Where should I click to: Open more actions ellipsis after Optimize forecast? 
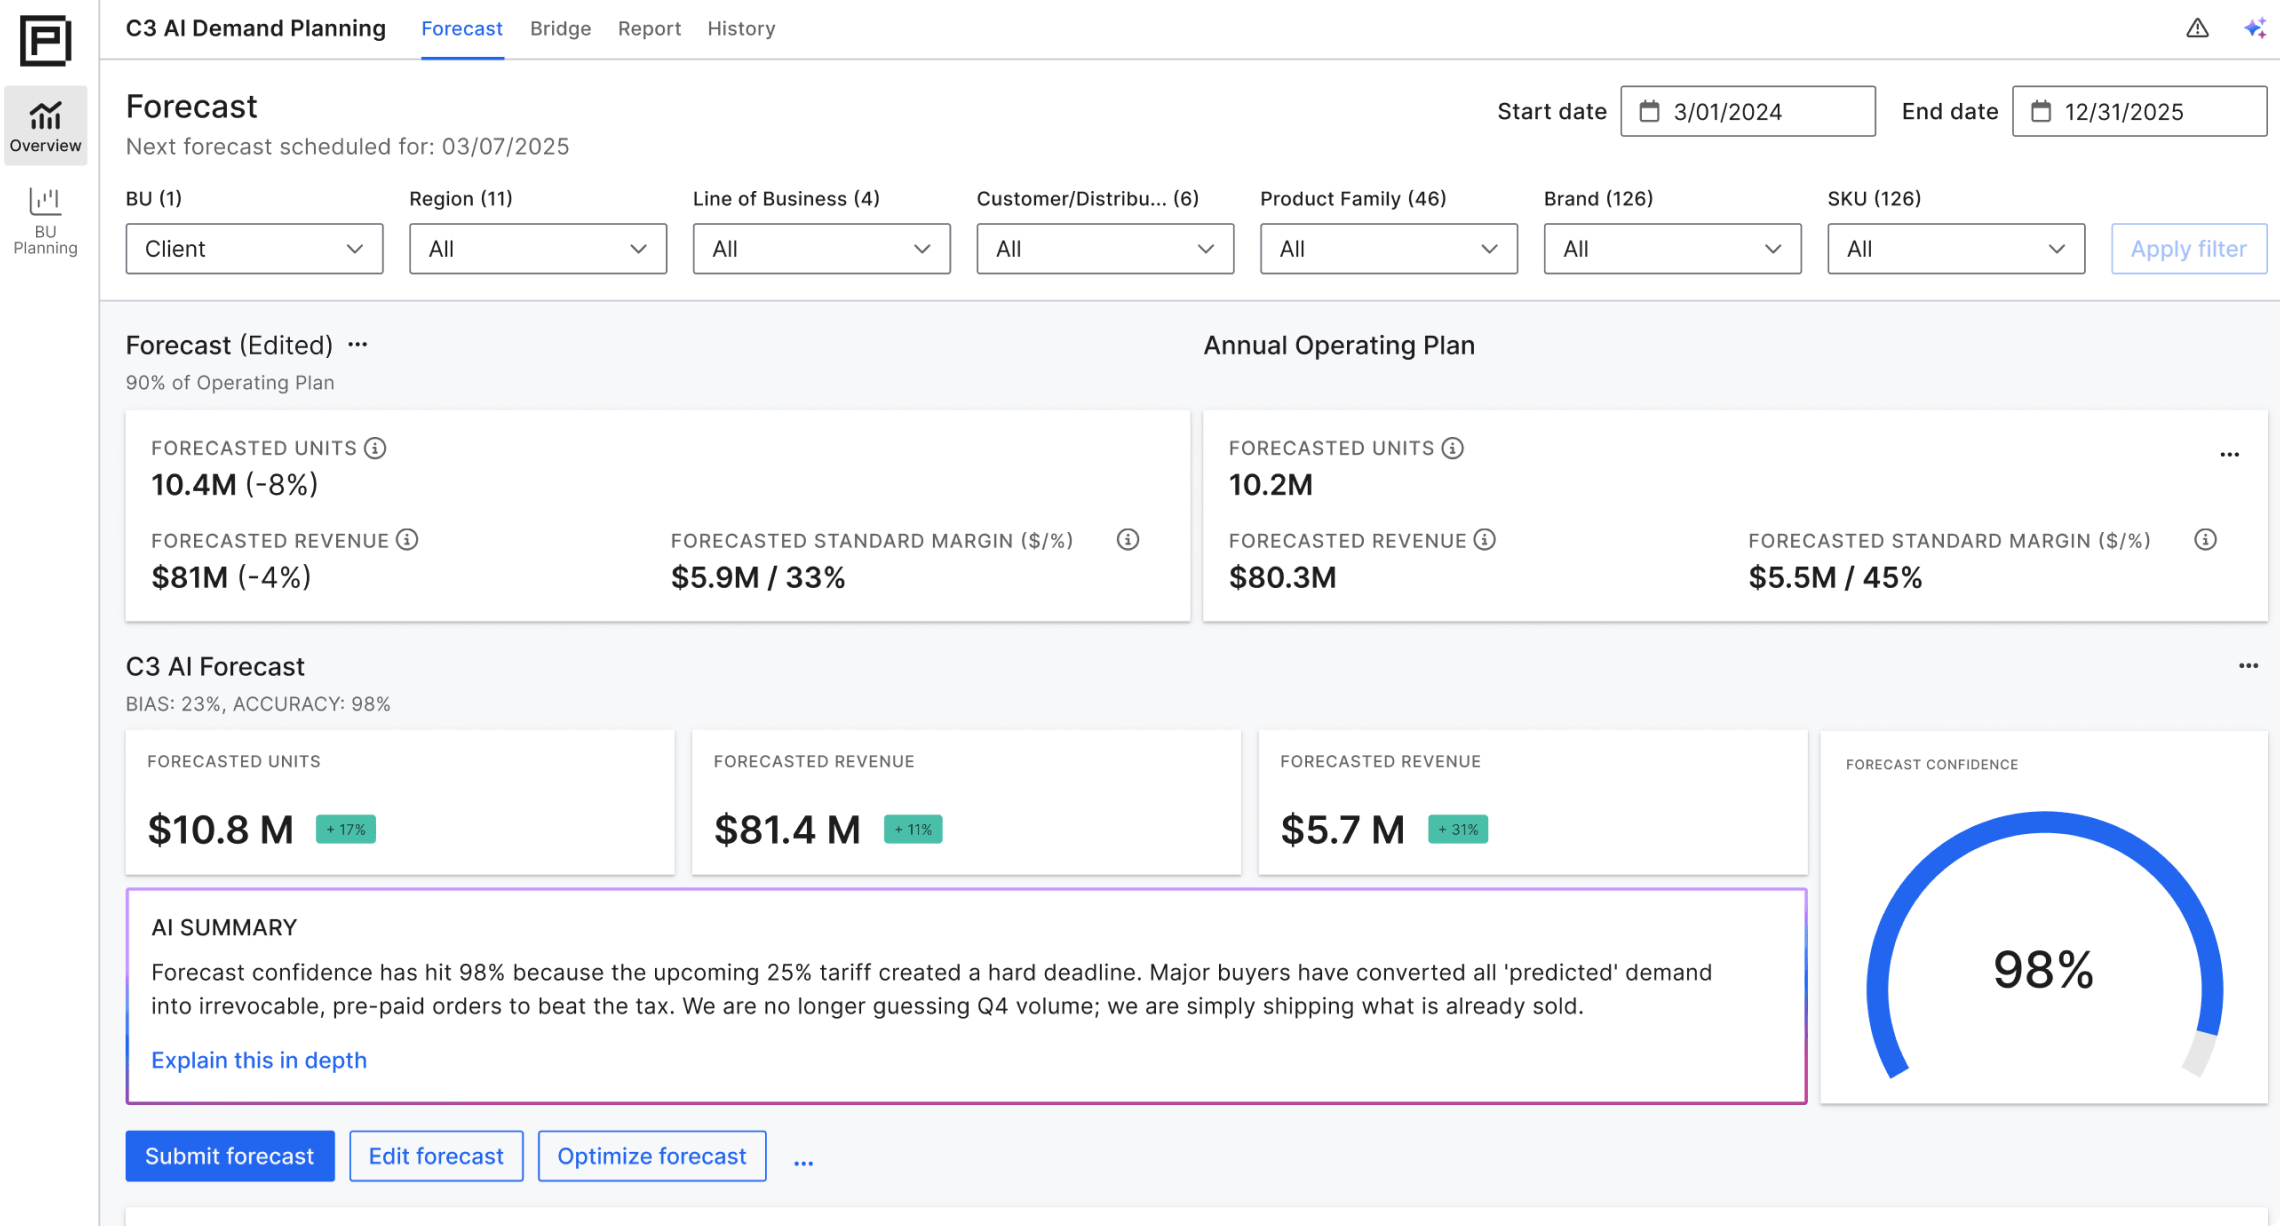[804, 1162]
